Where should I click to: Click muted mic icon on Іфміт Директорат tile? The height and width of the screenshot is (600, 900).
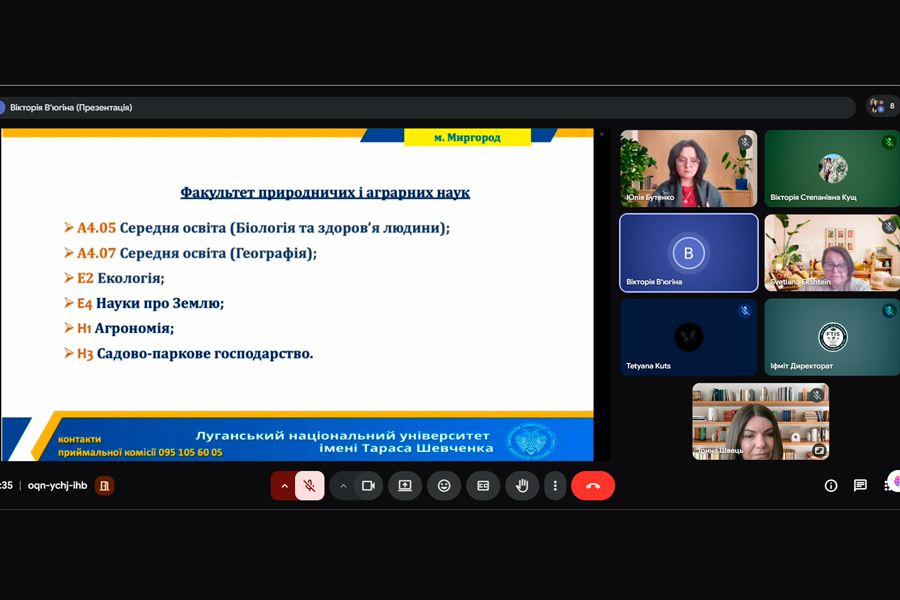point(889,311)
